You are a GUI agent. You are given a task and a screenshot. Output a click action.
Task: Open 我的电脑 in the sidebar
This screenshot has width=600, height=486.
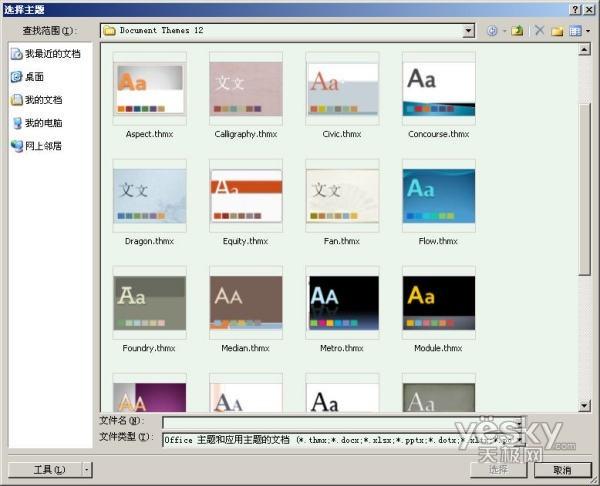(x=43, y=123)
